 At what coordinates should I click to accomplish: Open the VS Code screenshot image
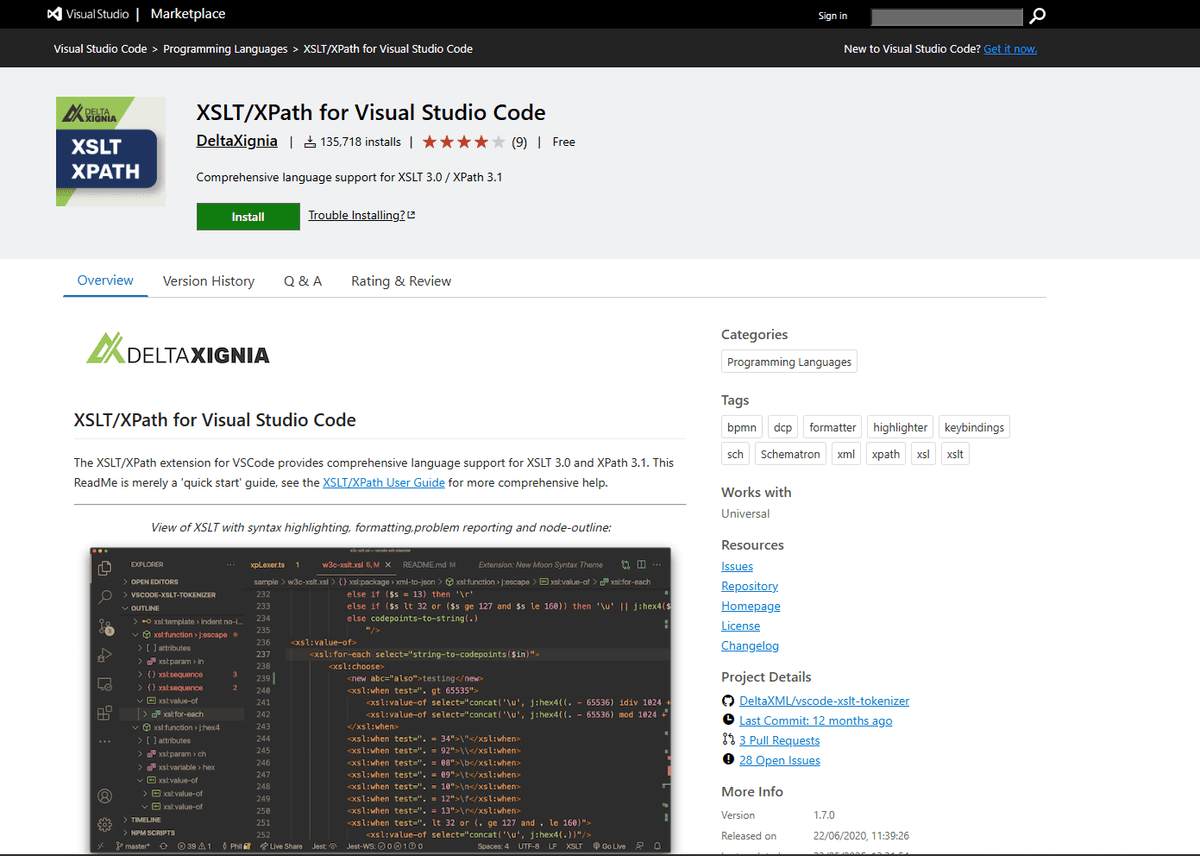point(380,699)
